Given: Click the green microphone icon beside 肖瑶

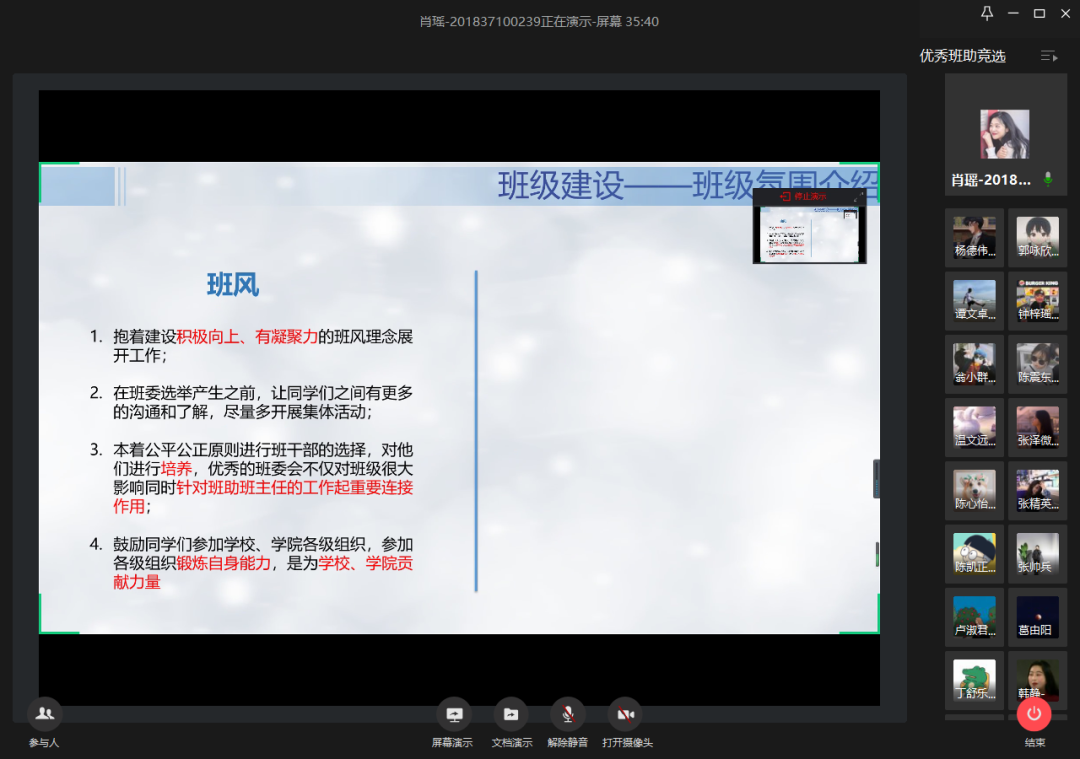Looking at the screenshot, I should click(x=1048, y=180).
